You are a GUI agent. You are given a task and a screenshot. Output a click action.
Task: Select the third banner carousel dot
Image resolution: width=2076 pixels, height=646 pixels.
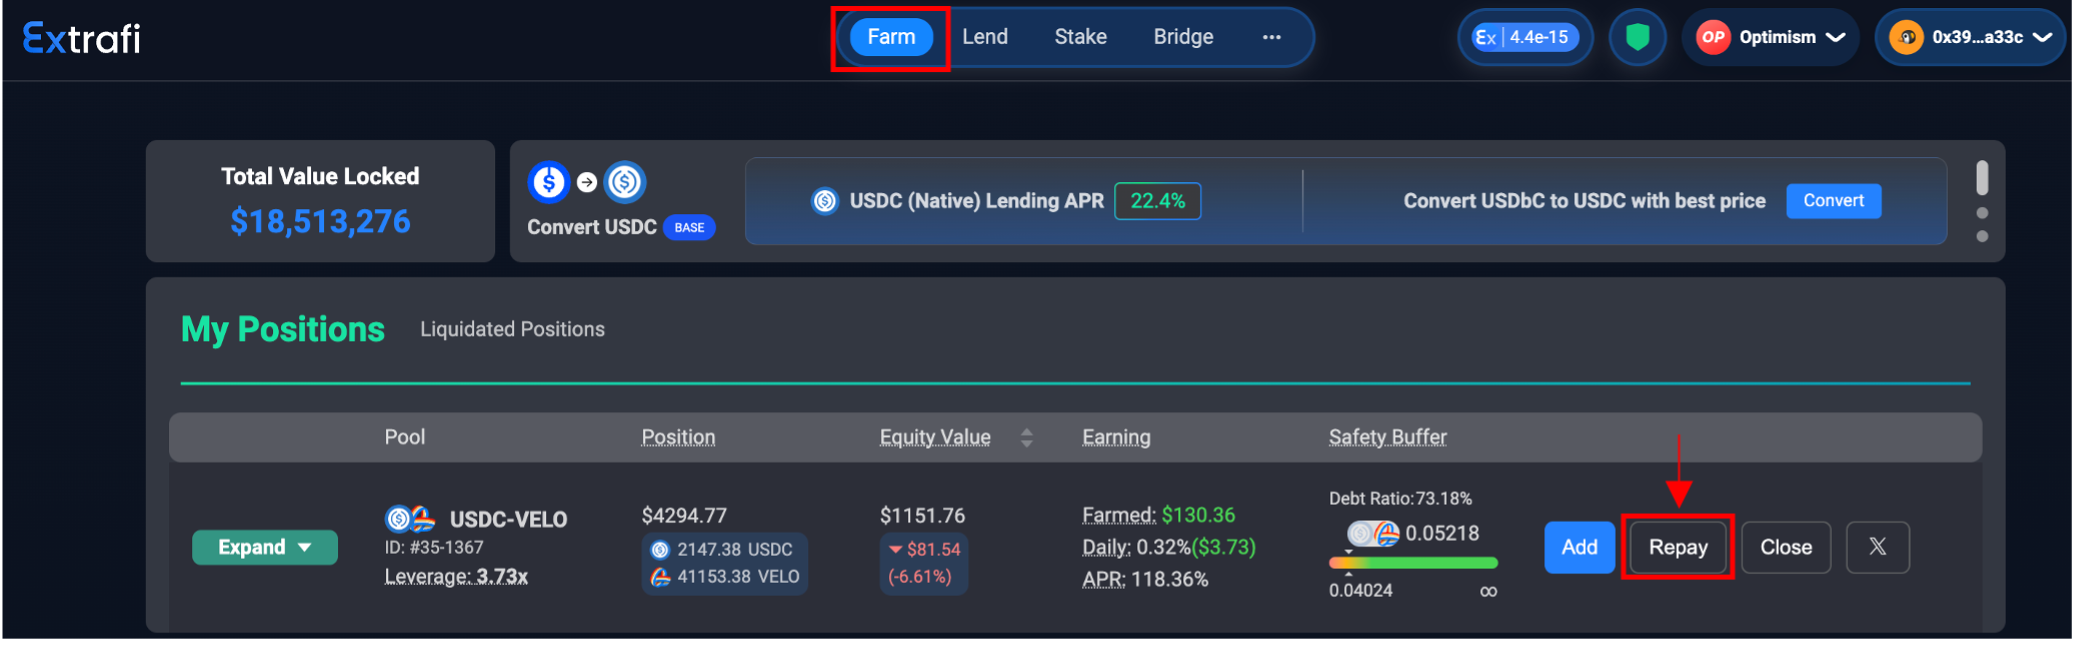(1982, 236)
